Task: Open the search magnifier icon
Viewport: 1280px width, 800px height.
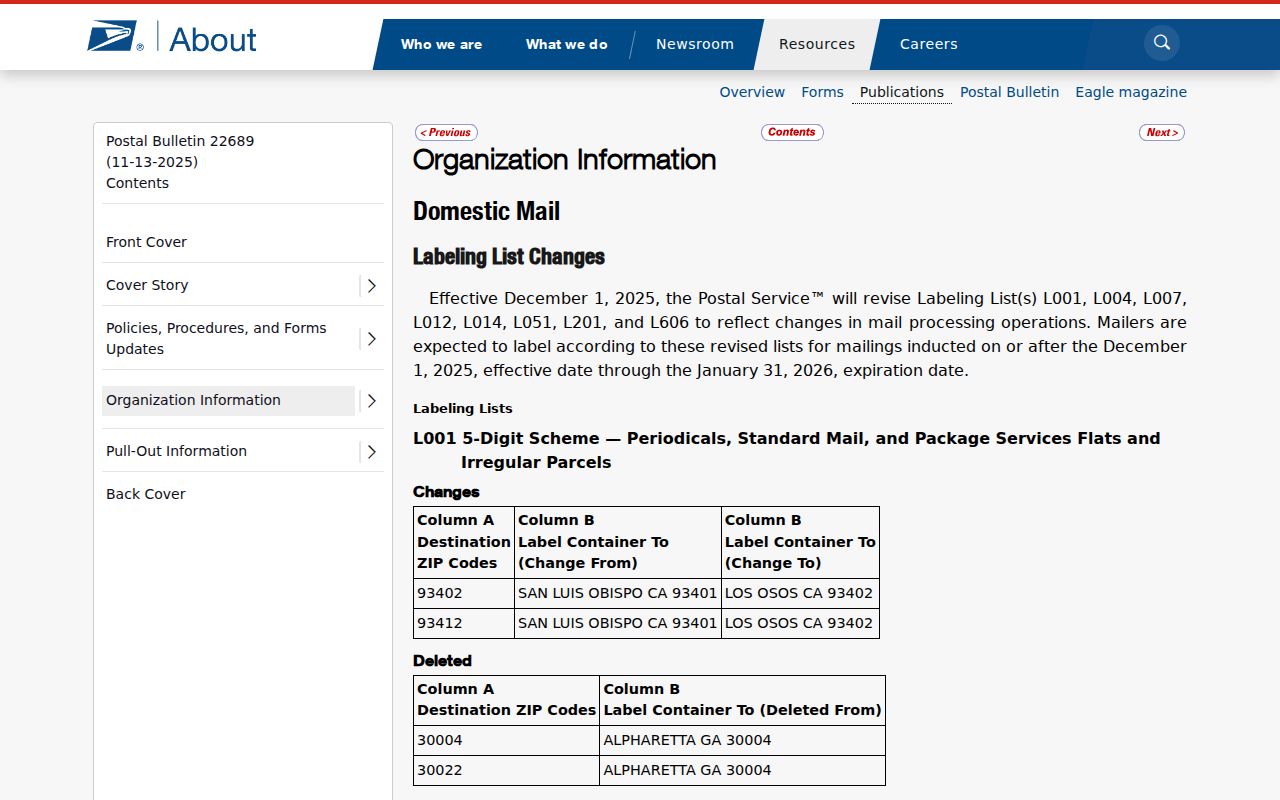Action: click(1162, 43)
